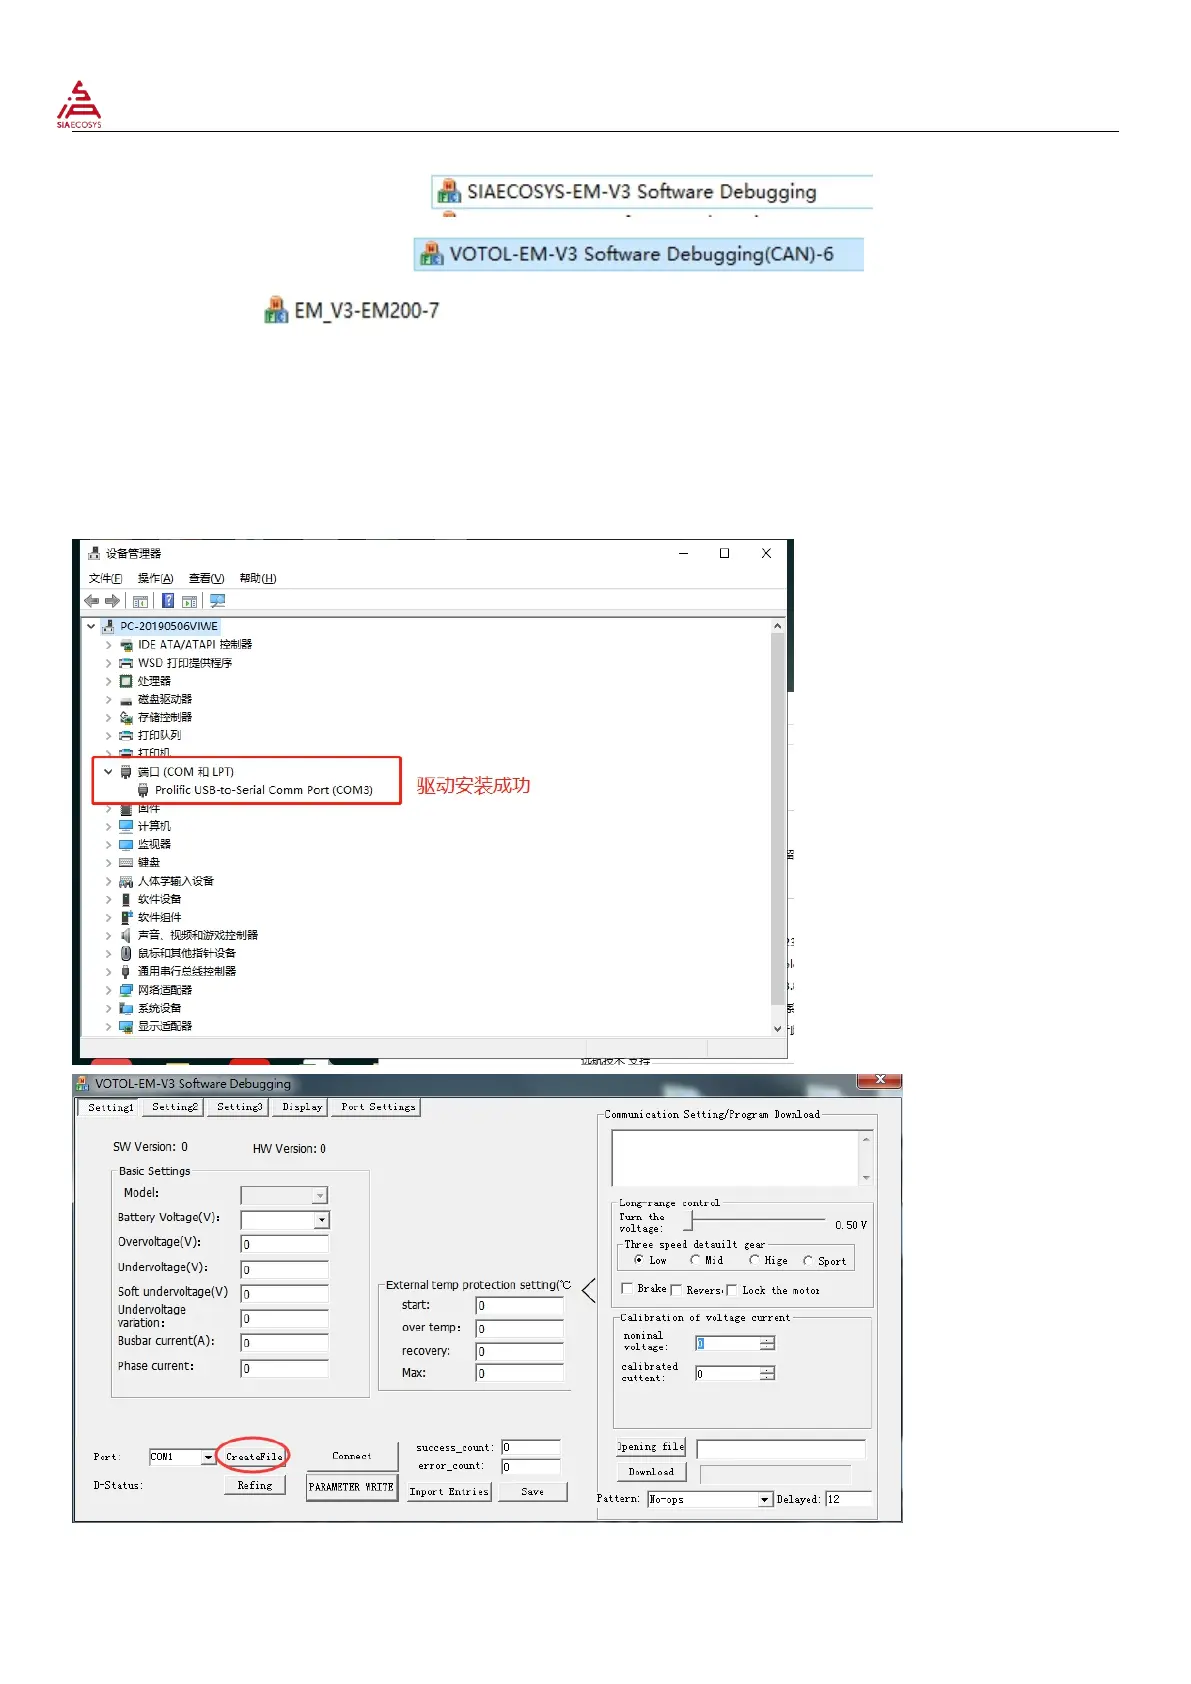Image resolution: width=1191 pixels, height=1684 pixels.
Task: Click the 显示适配器 display adapter icon
Action: point(126,1026)
